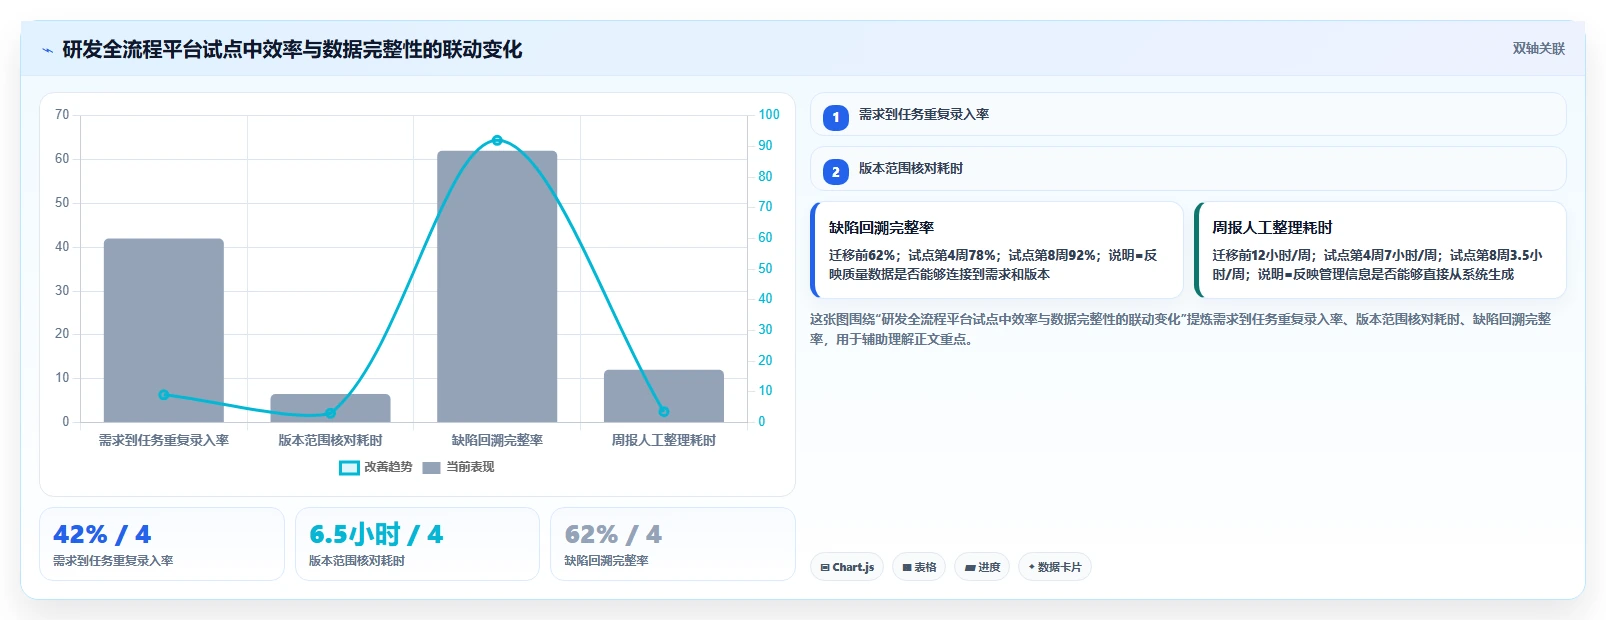Click x-axis label 版本范围核对耗时
The height and width of the screenshot is (620, 1606).
(x=330, y=440)
